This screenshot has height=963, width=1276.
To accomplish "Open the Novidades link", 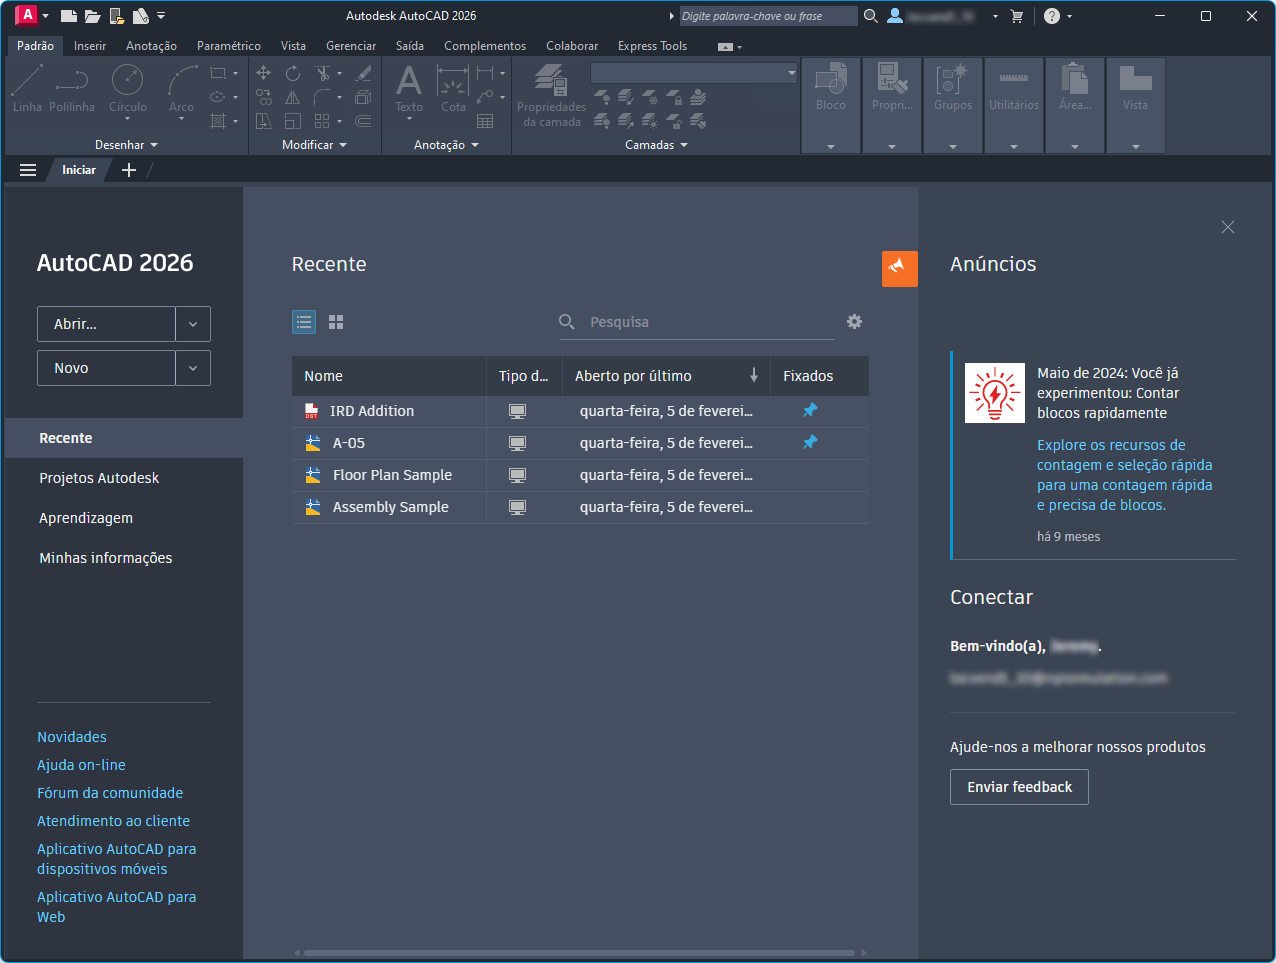I will point(72,737).
